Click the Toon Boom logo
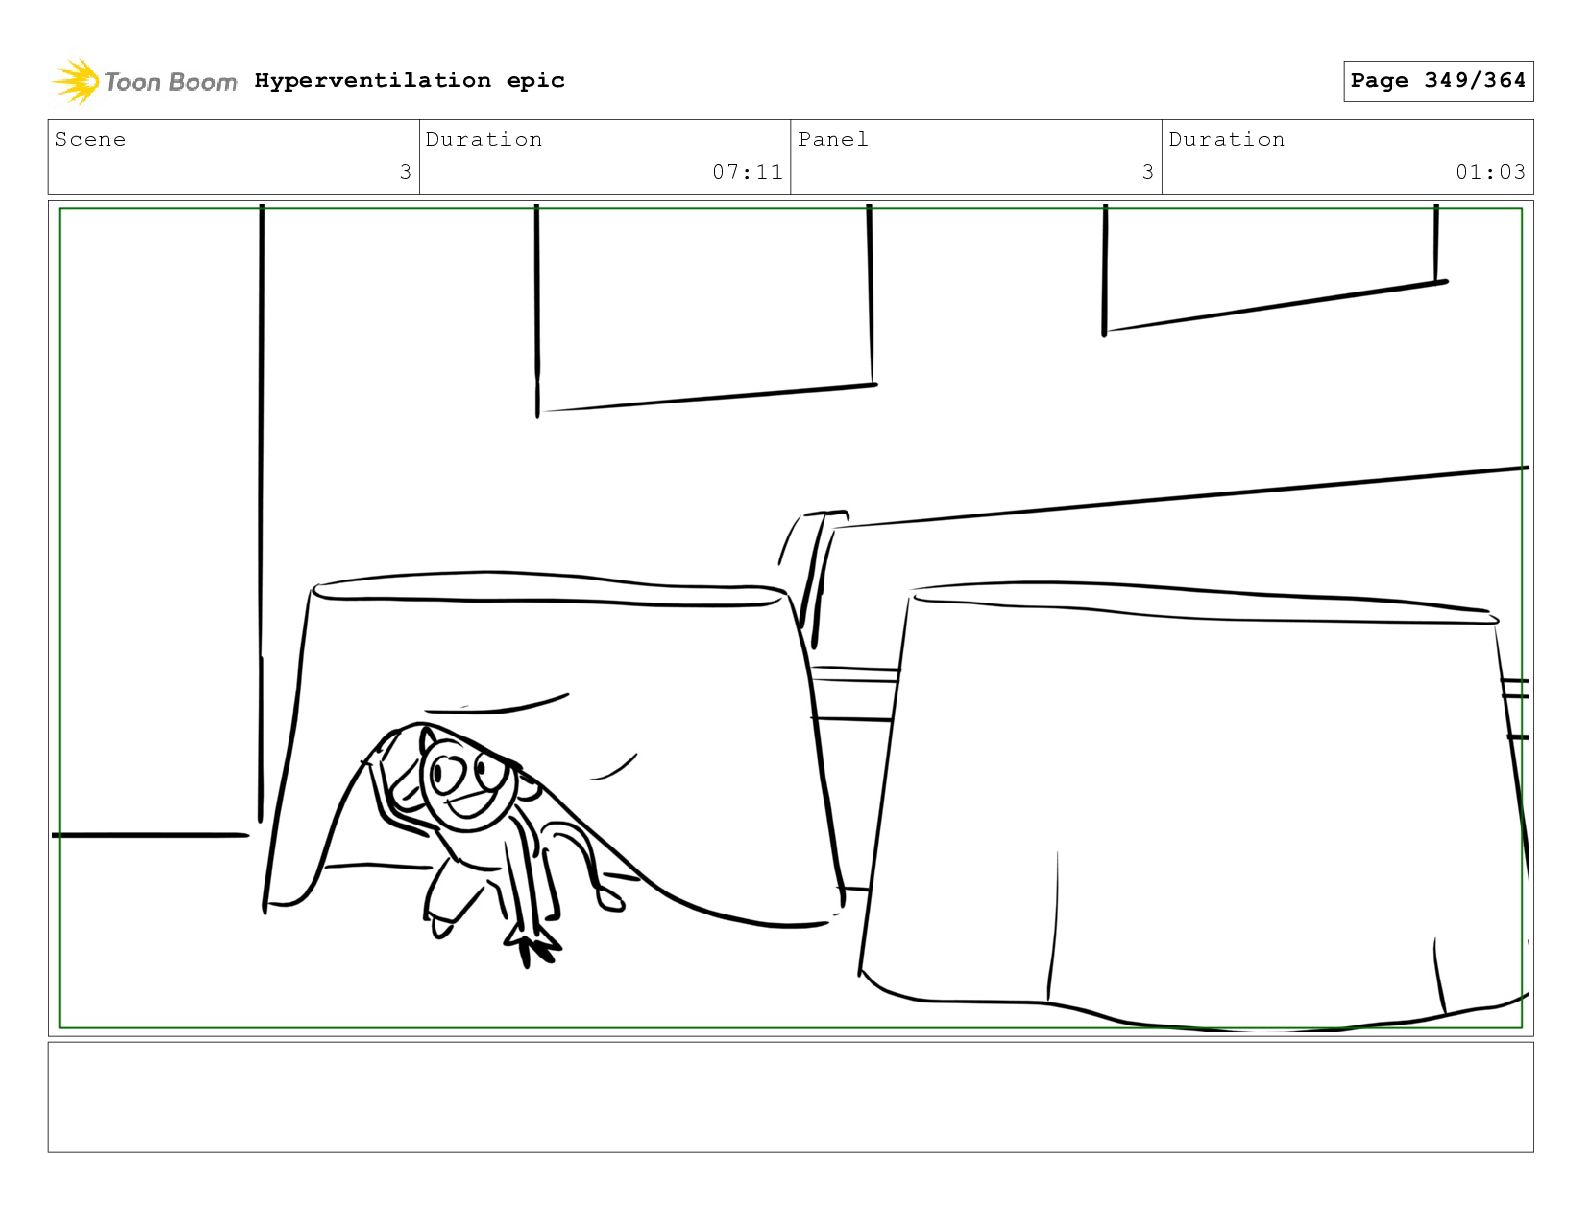 (x=145, y=81)
